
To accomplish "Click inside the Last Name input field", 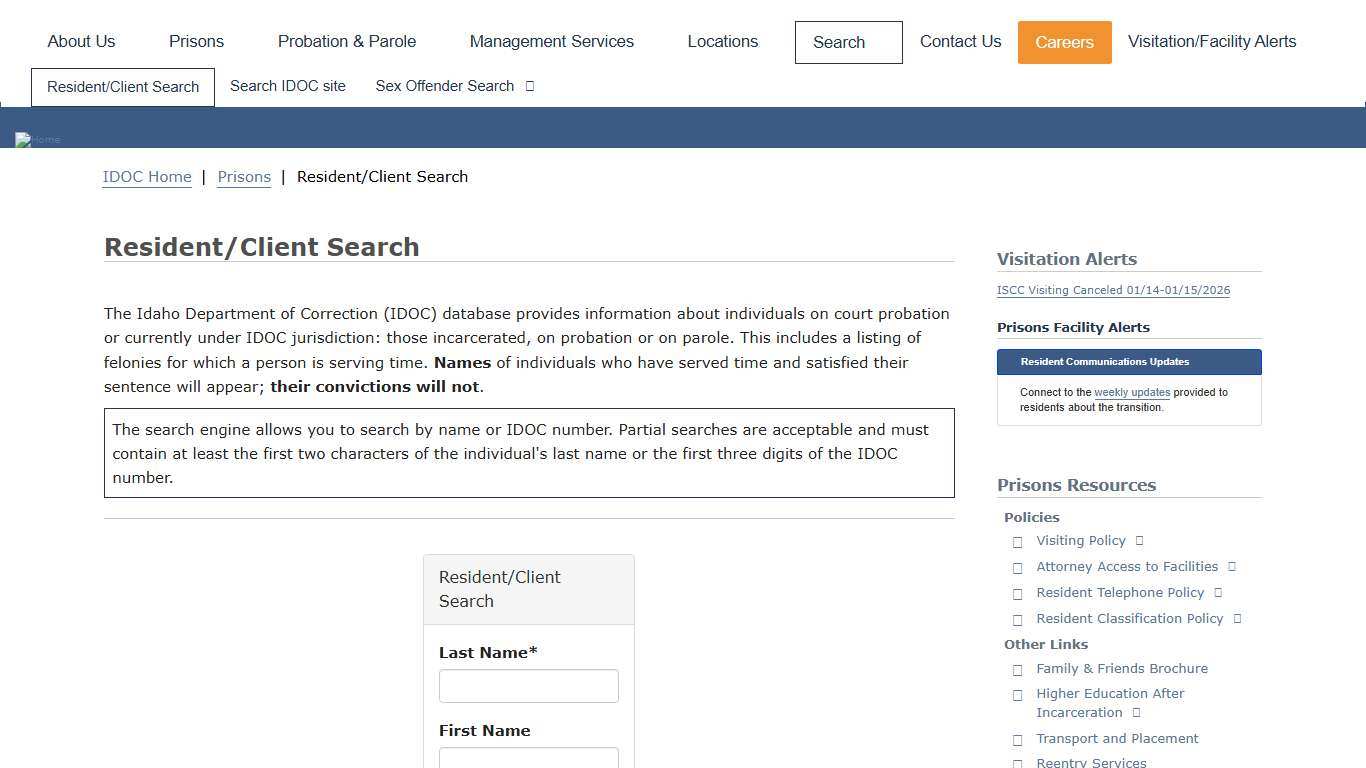I will tap(528, 686).
